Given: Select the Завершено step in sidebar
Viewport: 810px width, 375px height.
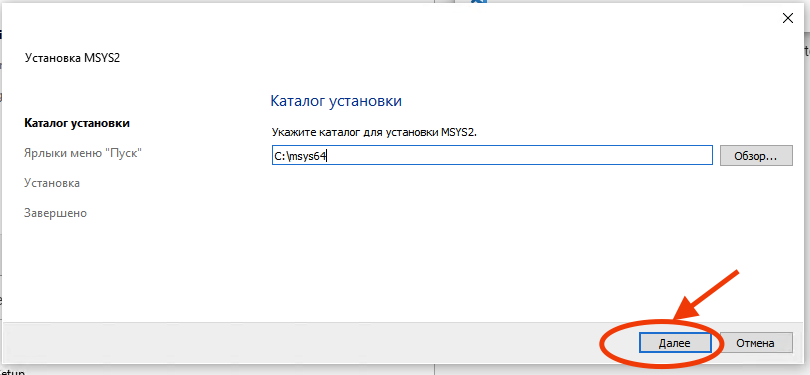Looking at the screenshot, I should (x=55, y=213).
